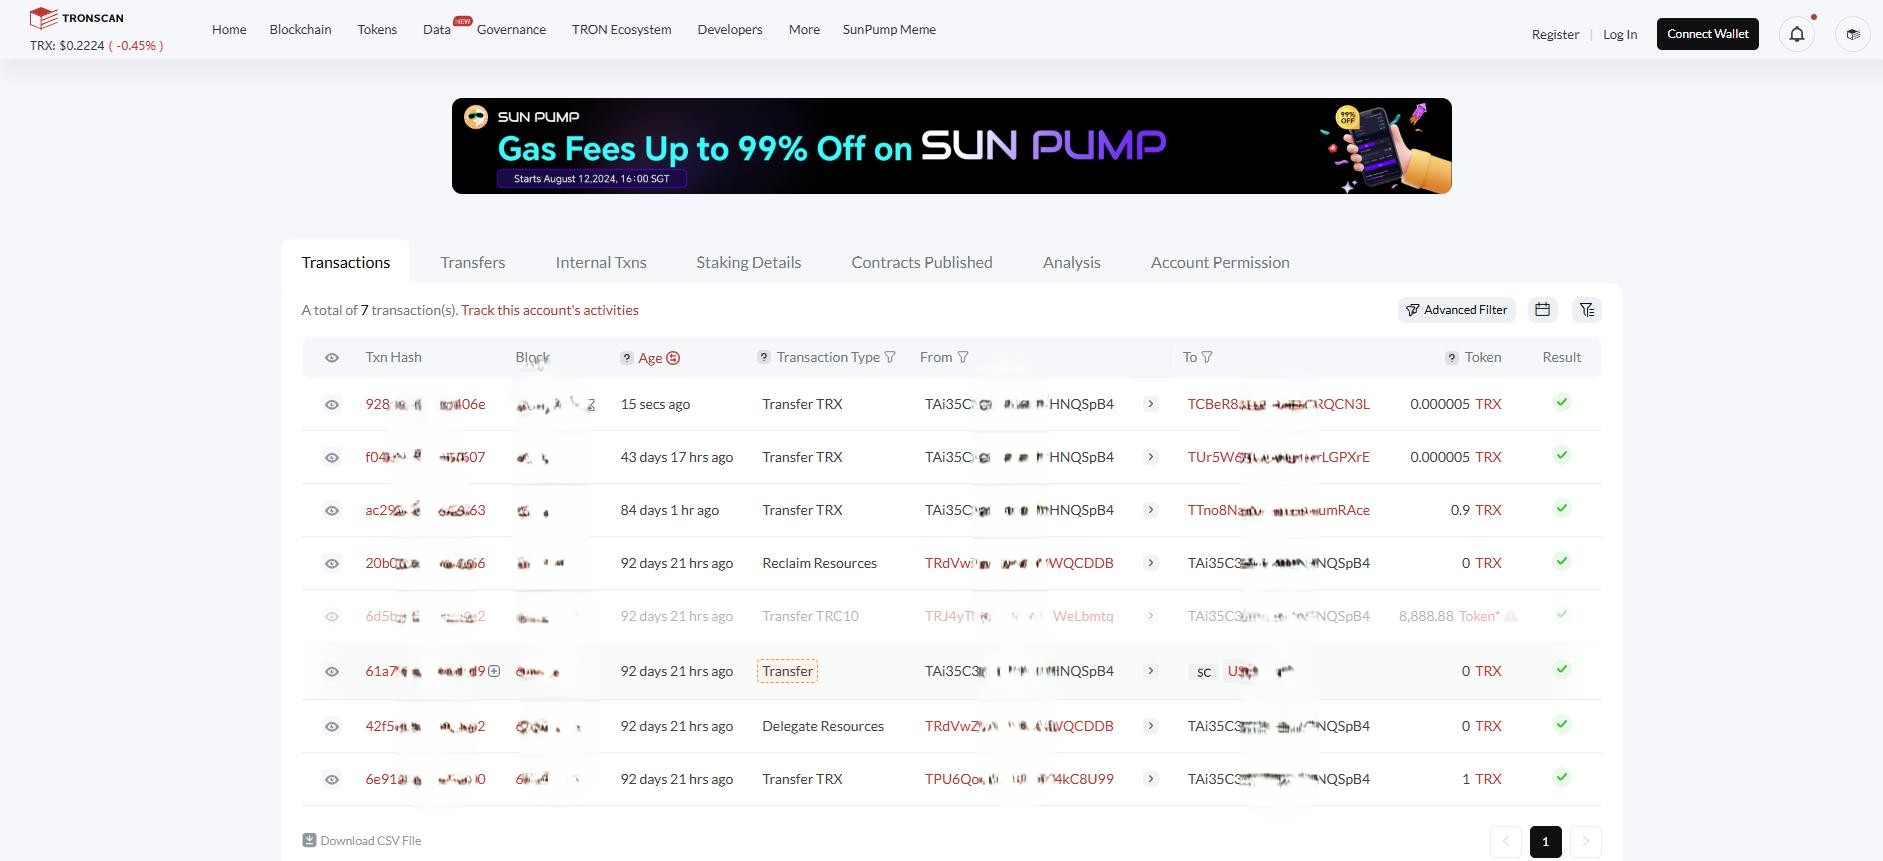Open the To column filter funnel
The height and width of the screenshot is (861, 1883).
point(1207,357)
